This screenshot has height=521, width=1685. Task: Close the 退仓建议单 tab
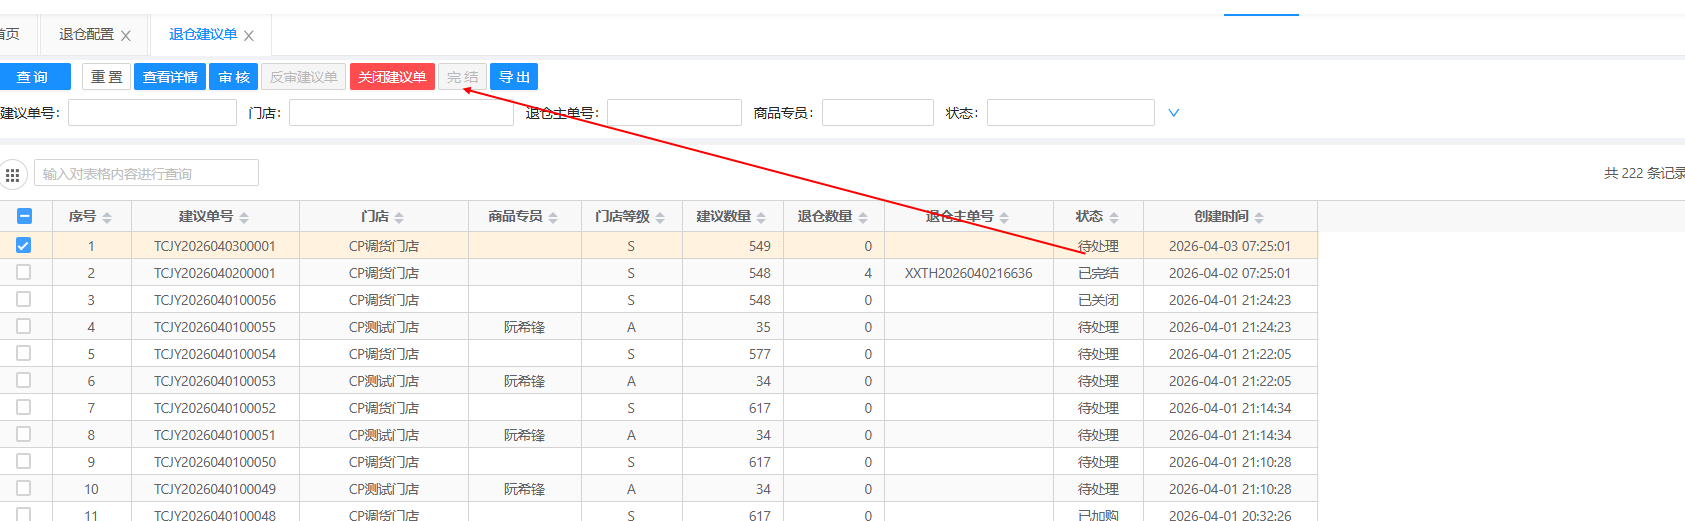249,36
